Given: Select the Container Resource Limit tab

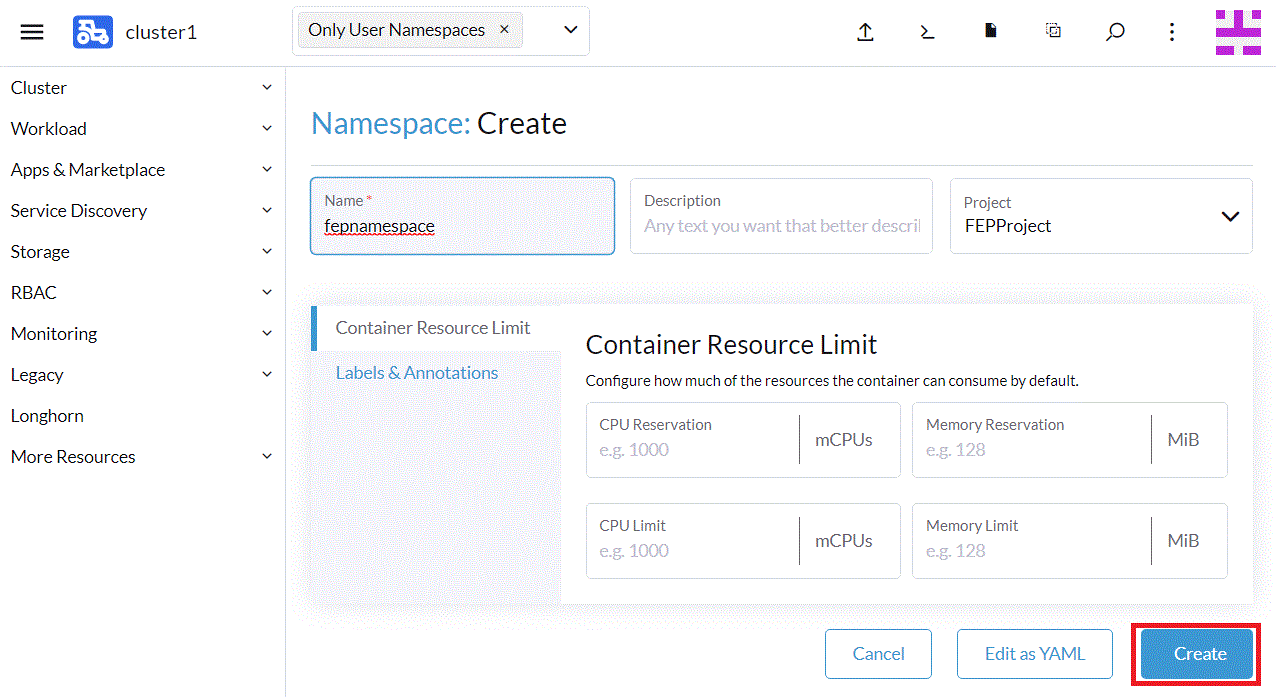Looking at the screenshot, I should 433,328.
